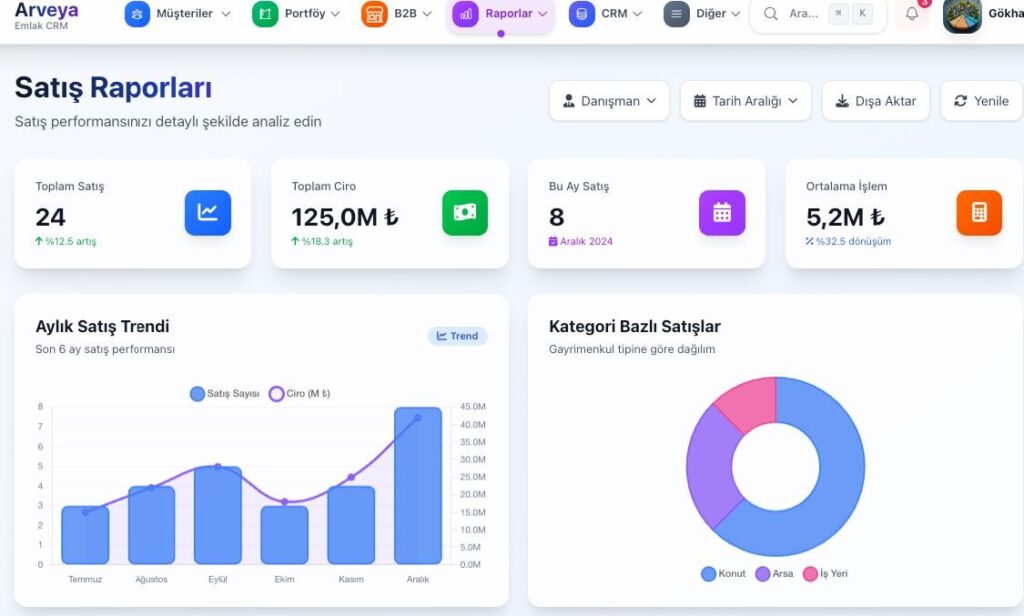The width and height of the screenshot is (1024, 616).
Task: Click the green Portföy icon
Action: [265, 14]
